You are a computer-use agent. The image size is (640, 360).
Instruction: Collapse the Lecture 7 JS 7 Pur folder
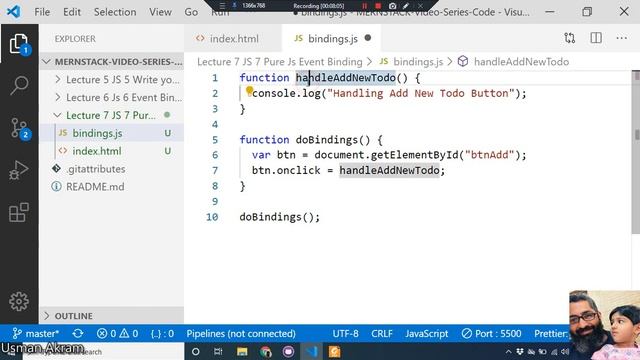tap(112, 116)
